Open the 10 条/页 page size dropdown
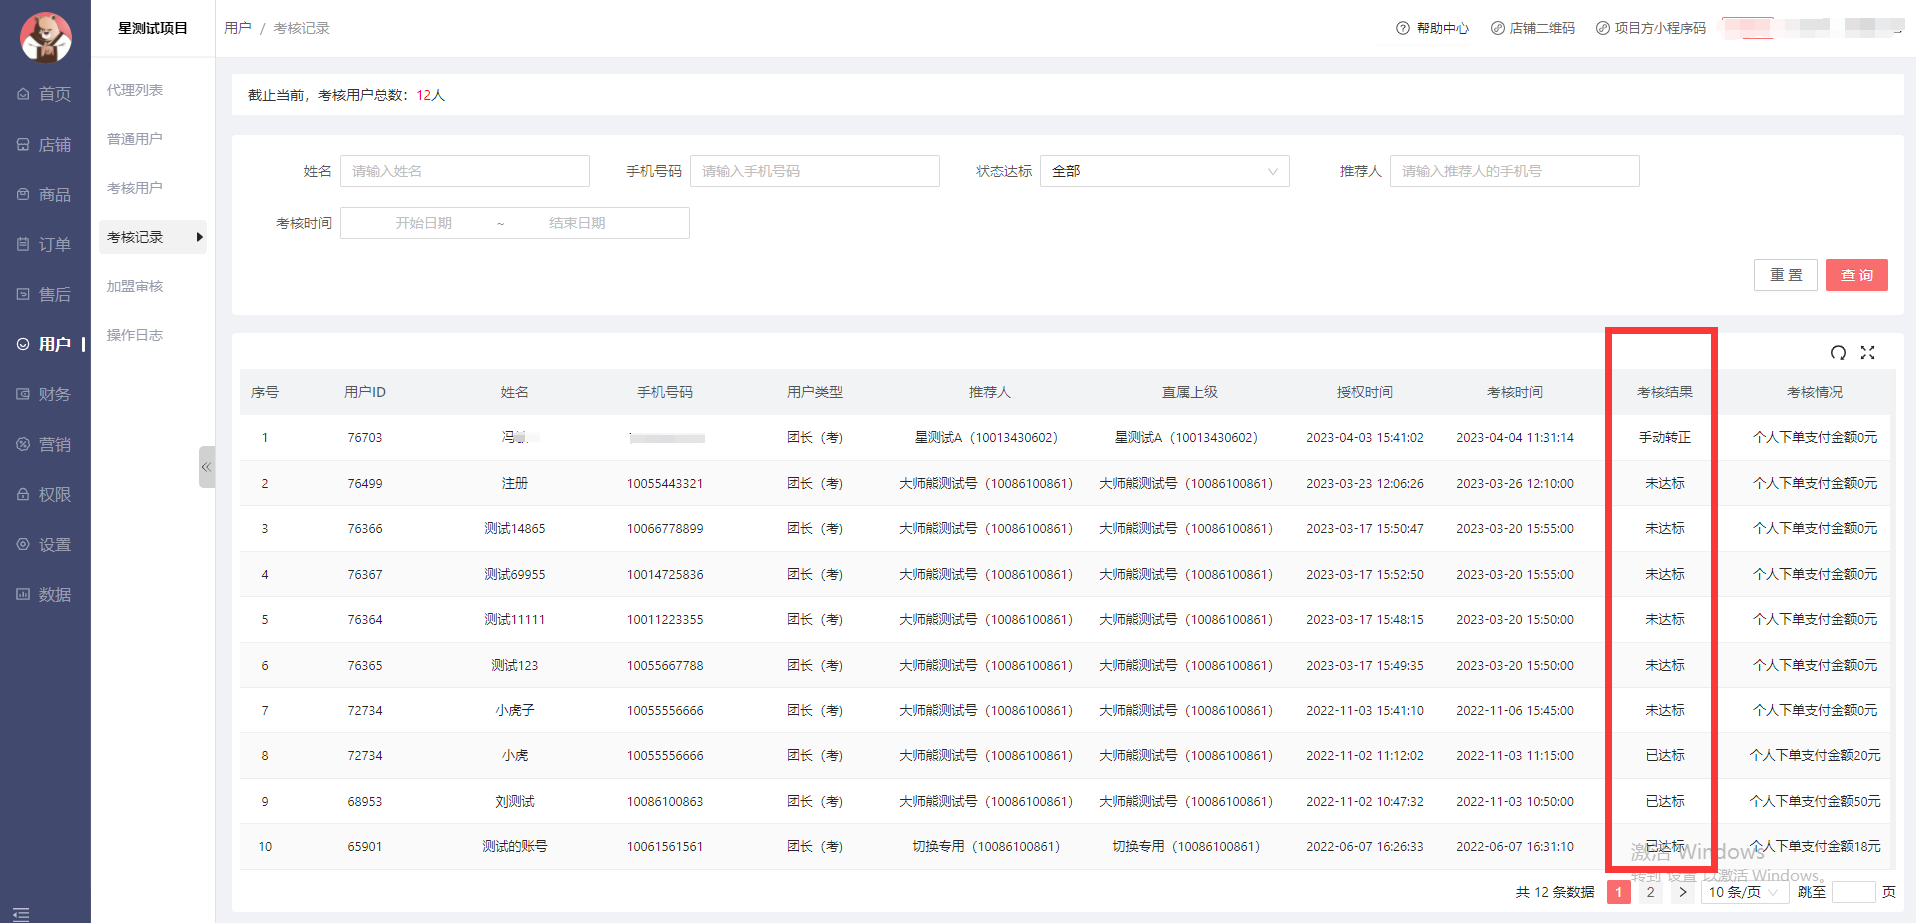 click(1743, 892)
